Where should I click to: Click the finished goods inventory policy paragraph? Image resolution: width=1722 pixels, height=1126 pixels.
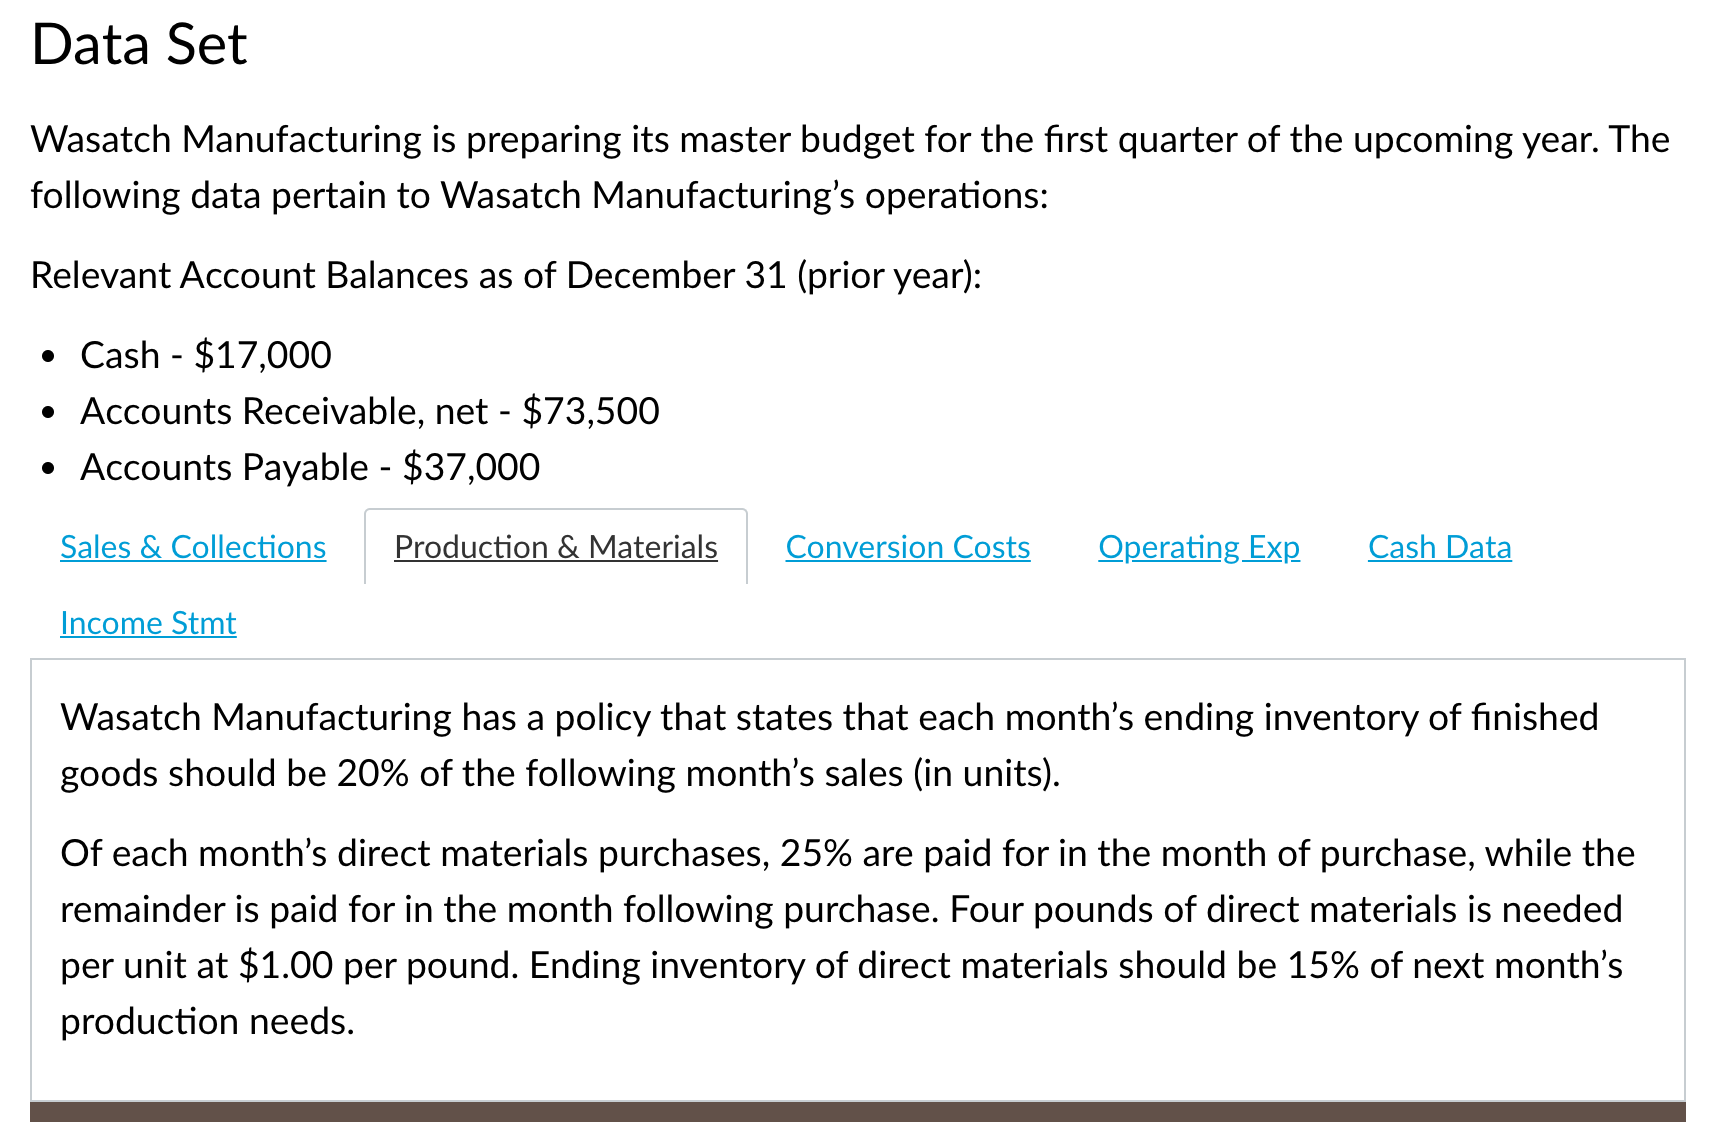[x=829, y=745]
